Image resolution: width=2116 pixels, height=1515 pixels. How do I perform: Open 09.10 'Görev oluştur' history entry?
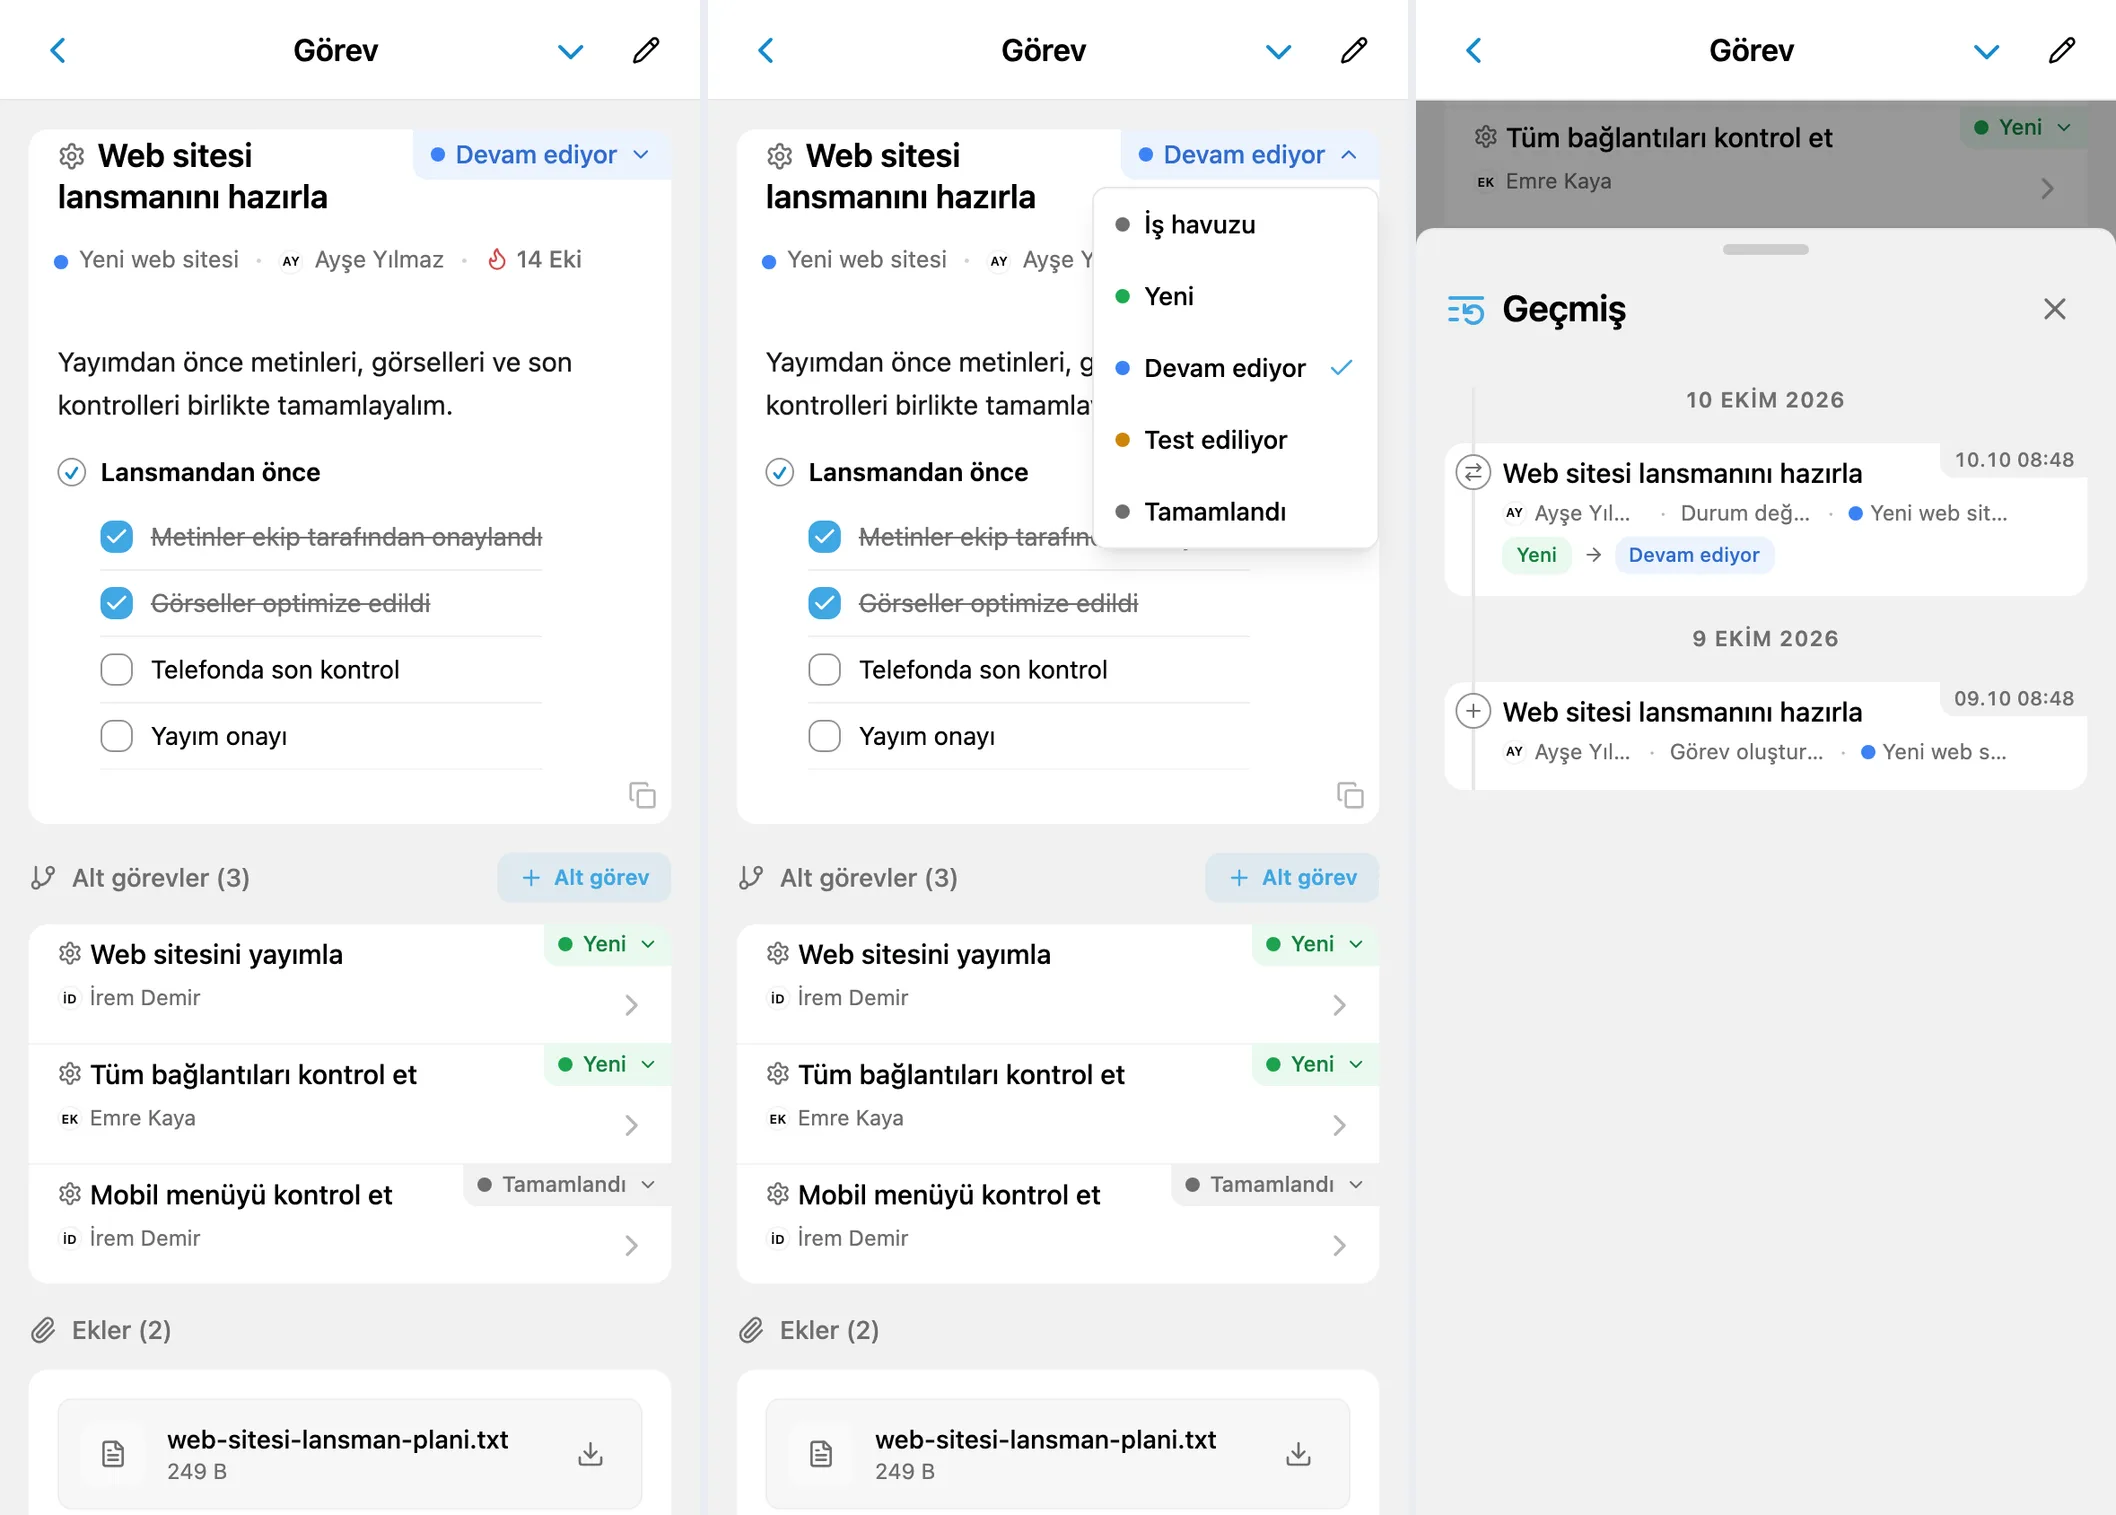1766,735
